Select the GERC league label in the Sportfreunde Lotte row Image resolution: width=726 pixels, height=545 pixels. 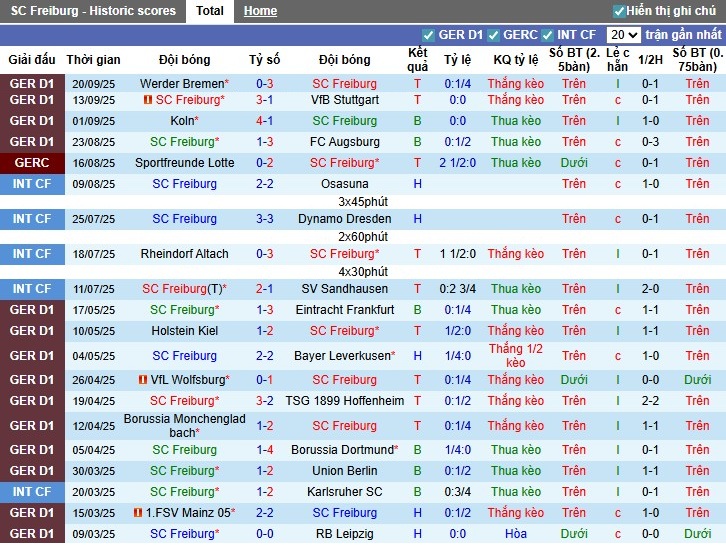pyautogui.click(x=32, y=163)
